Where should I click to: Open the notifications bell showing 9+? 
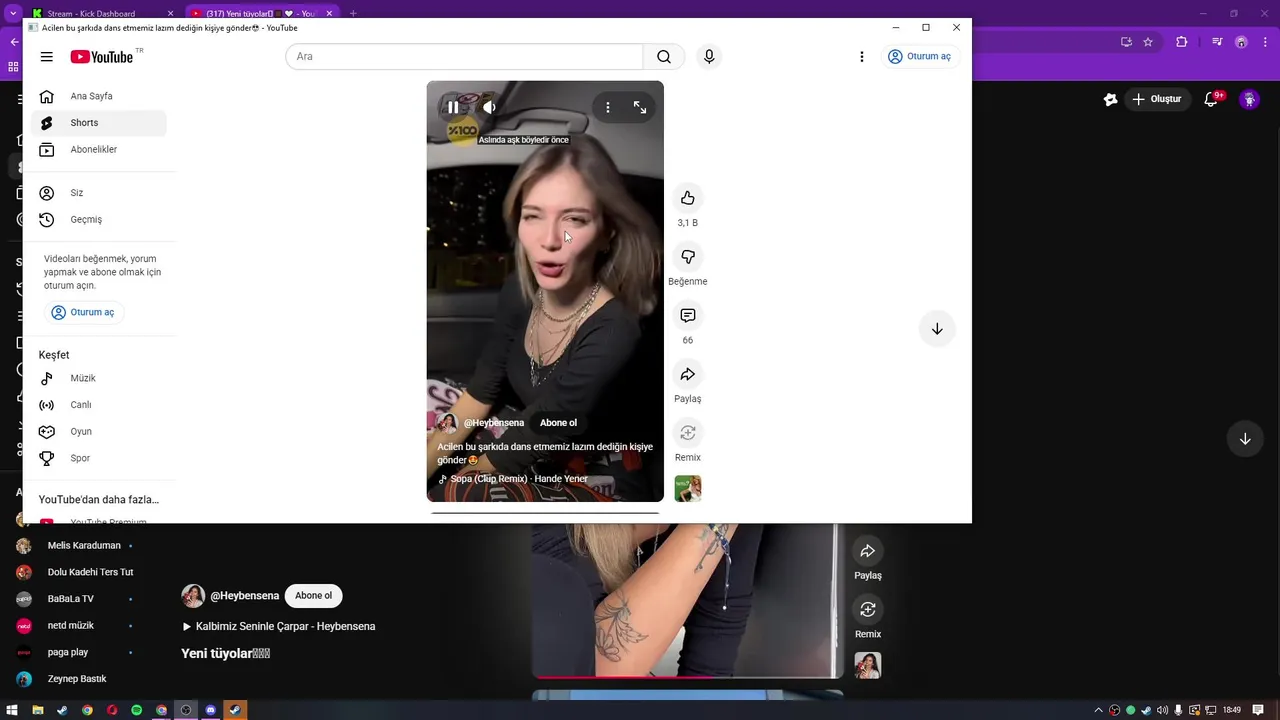point(1213,98)
